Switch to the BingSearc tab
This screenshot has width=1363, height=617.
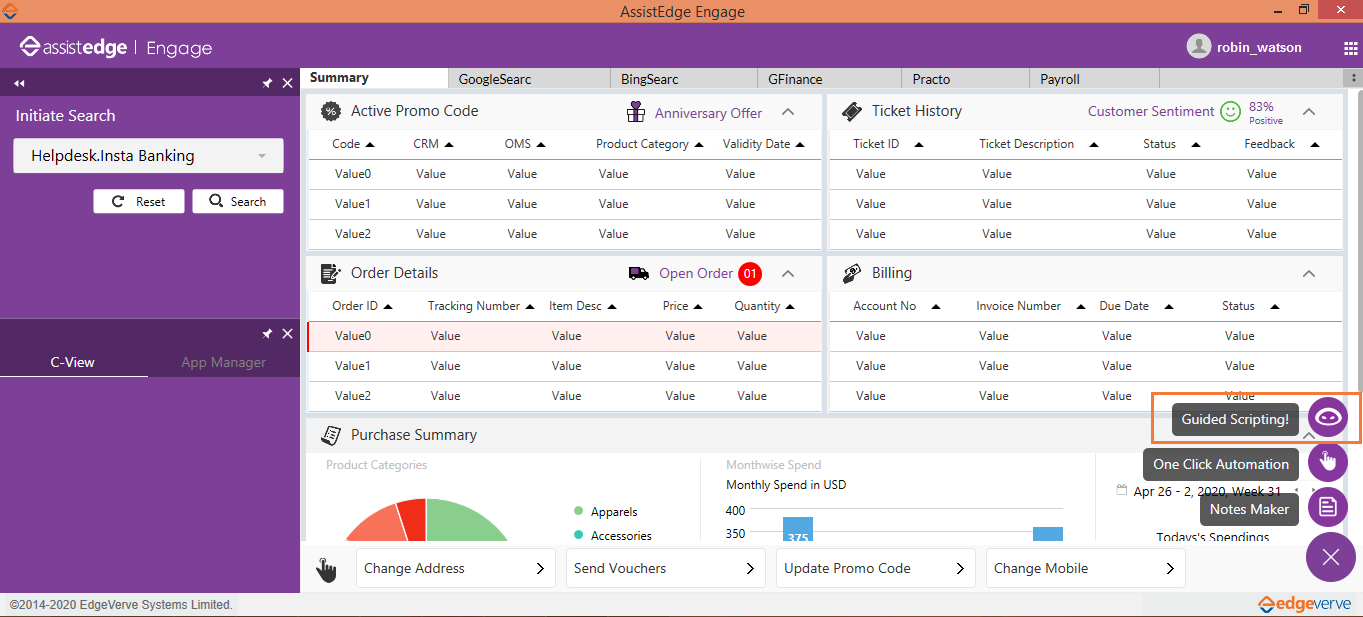click(684, 79)
